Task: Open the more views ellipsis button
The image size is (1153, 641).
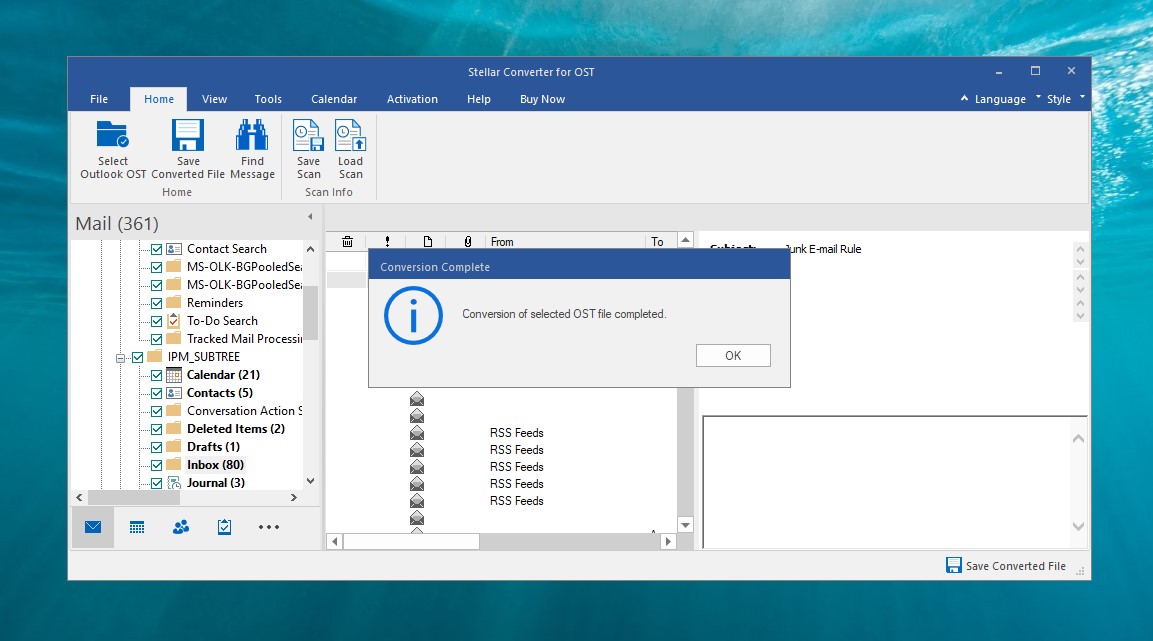Action: [268, 527]
